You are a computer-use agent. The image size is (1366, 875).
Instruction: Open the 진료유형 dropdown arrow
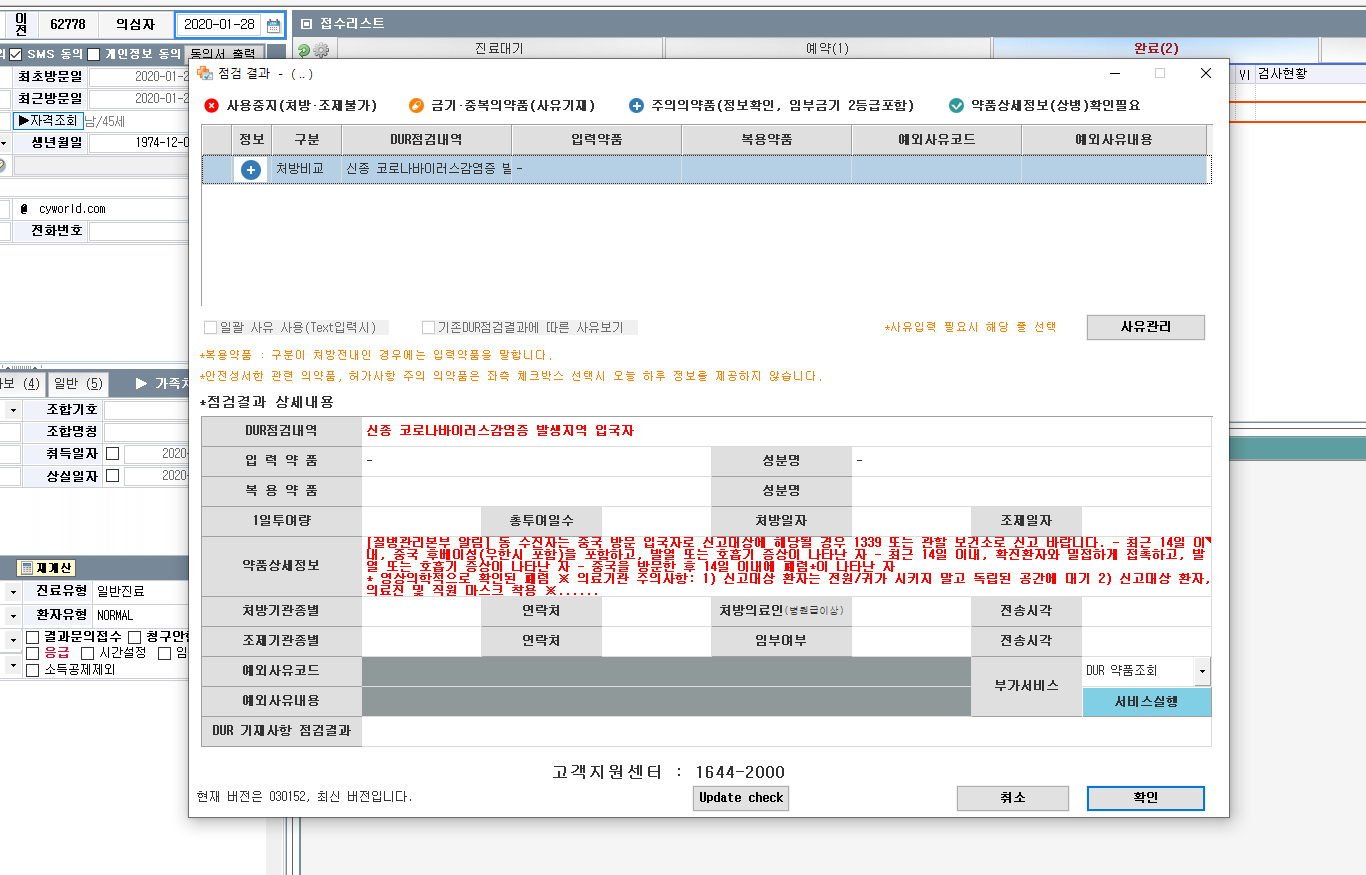pos(13,592)
